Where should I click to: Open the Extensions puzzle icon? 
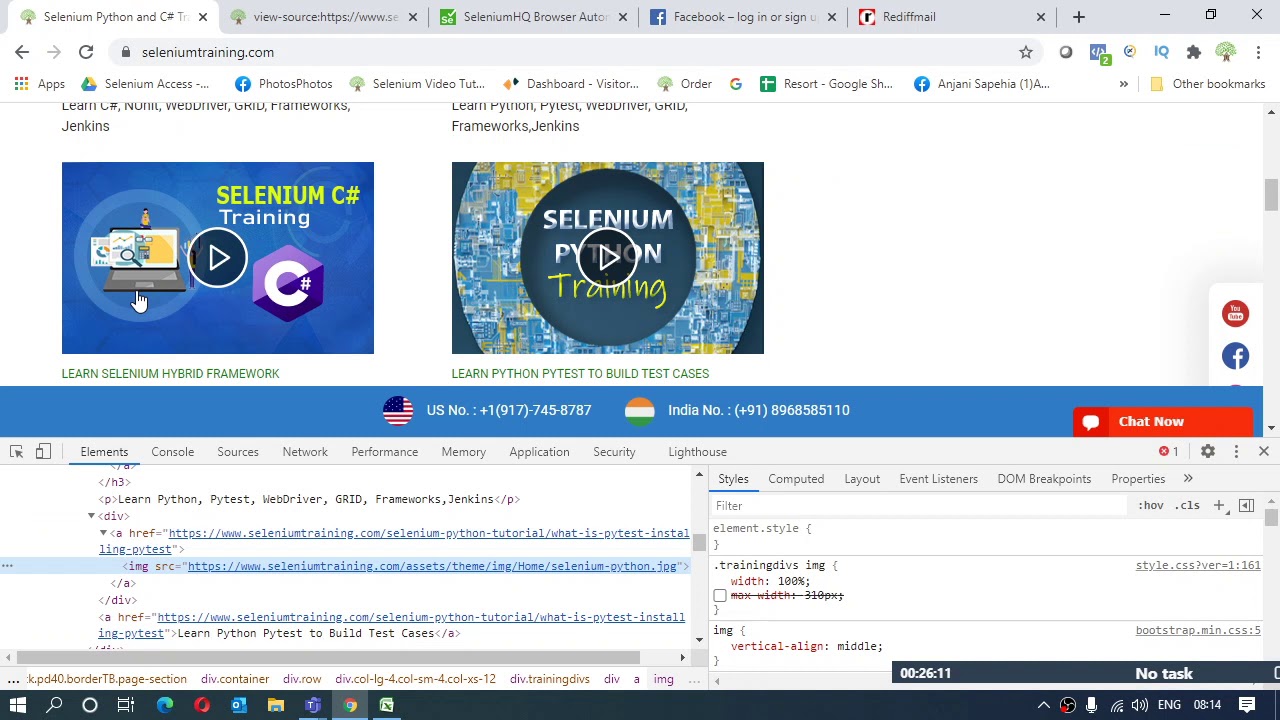pyautogui.click(x=1193, y=52)
